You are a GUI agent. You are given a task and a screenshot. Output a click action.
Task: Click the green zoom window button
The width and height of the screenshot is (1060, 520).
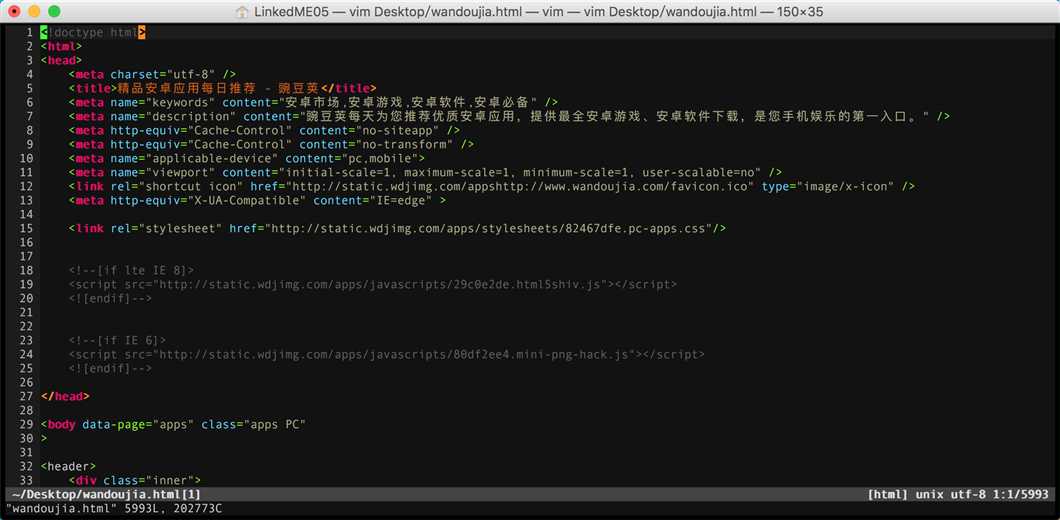coord(55,11)
